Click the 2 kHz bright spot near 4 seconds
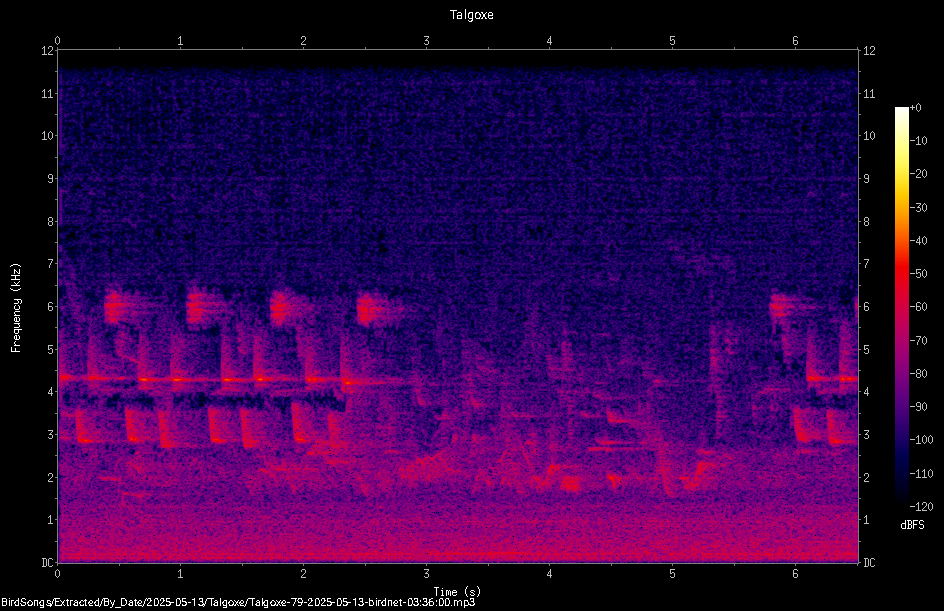The image size is (944, 611). coord(570,483)
